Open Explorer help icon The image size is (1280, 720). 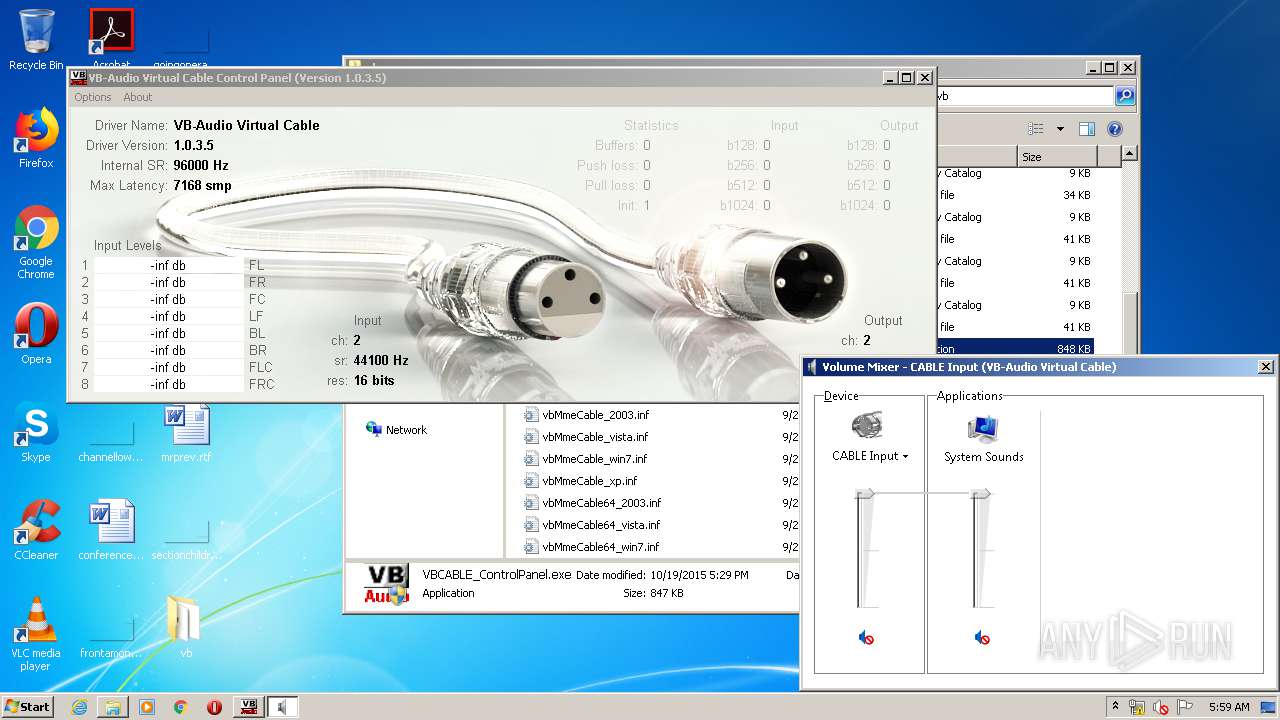[1115, 129]
